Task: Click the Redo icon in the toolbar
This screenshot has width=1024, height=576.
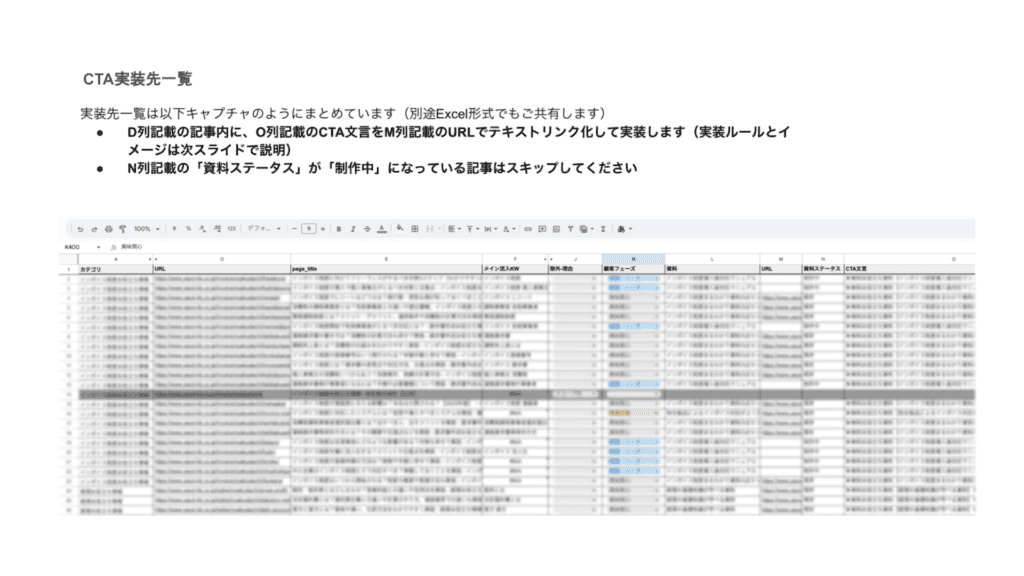Action: coord(94,229)
